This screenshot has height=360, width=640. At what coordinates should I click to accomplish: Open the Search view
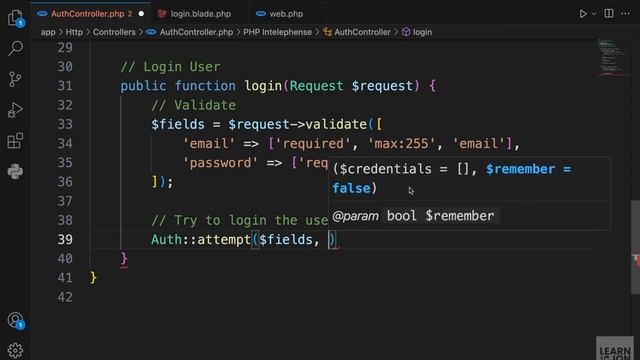[x=16, y=48]
